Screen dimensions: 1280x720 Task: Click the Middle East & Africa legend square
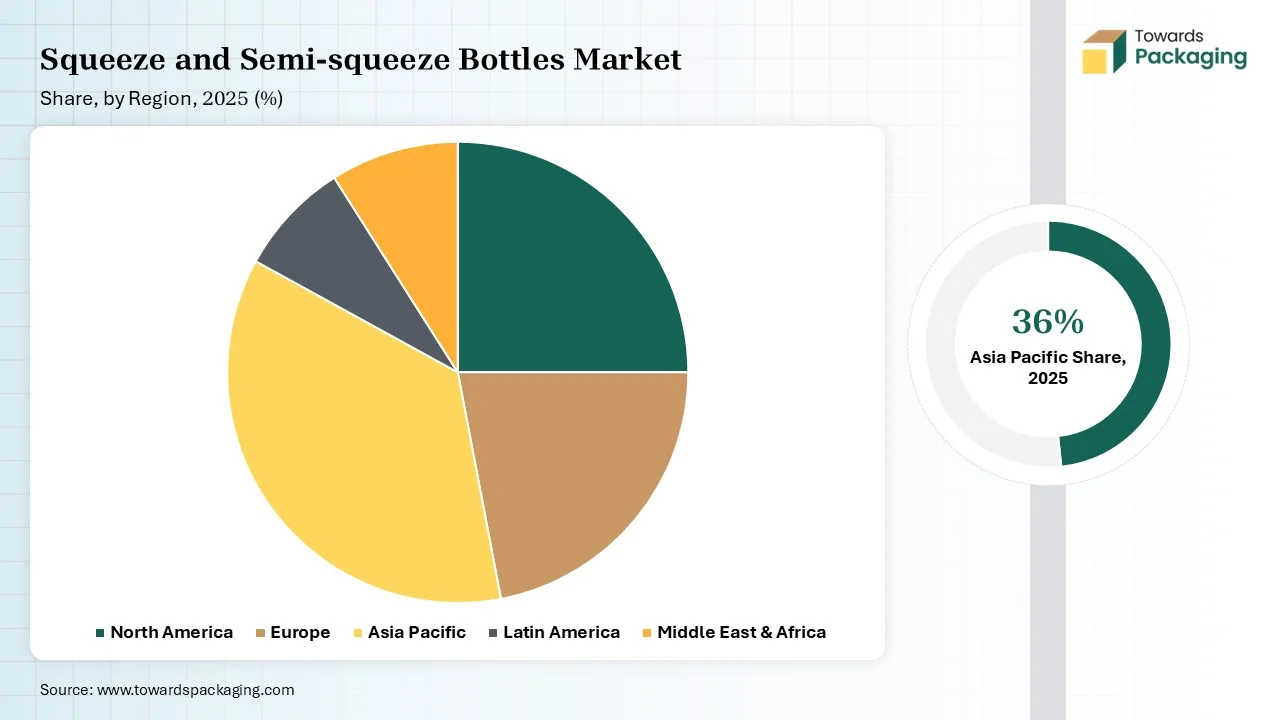[647, 633]
